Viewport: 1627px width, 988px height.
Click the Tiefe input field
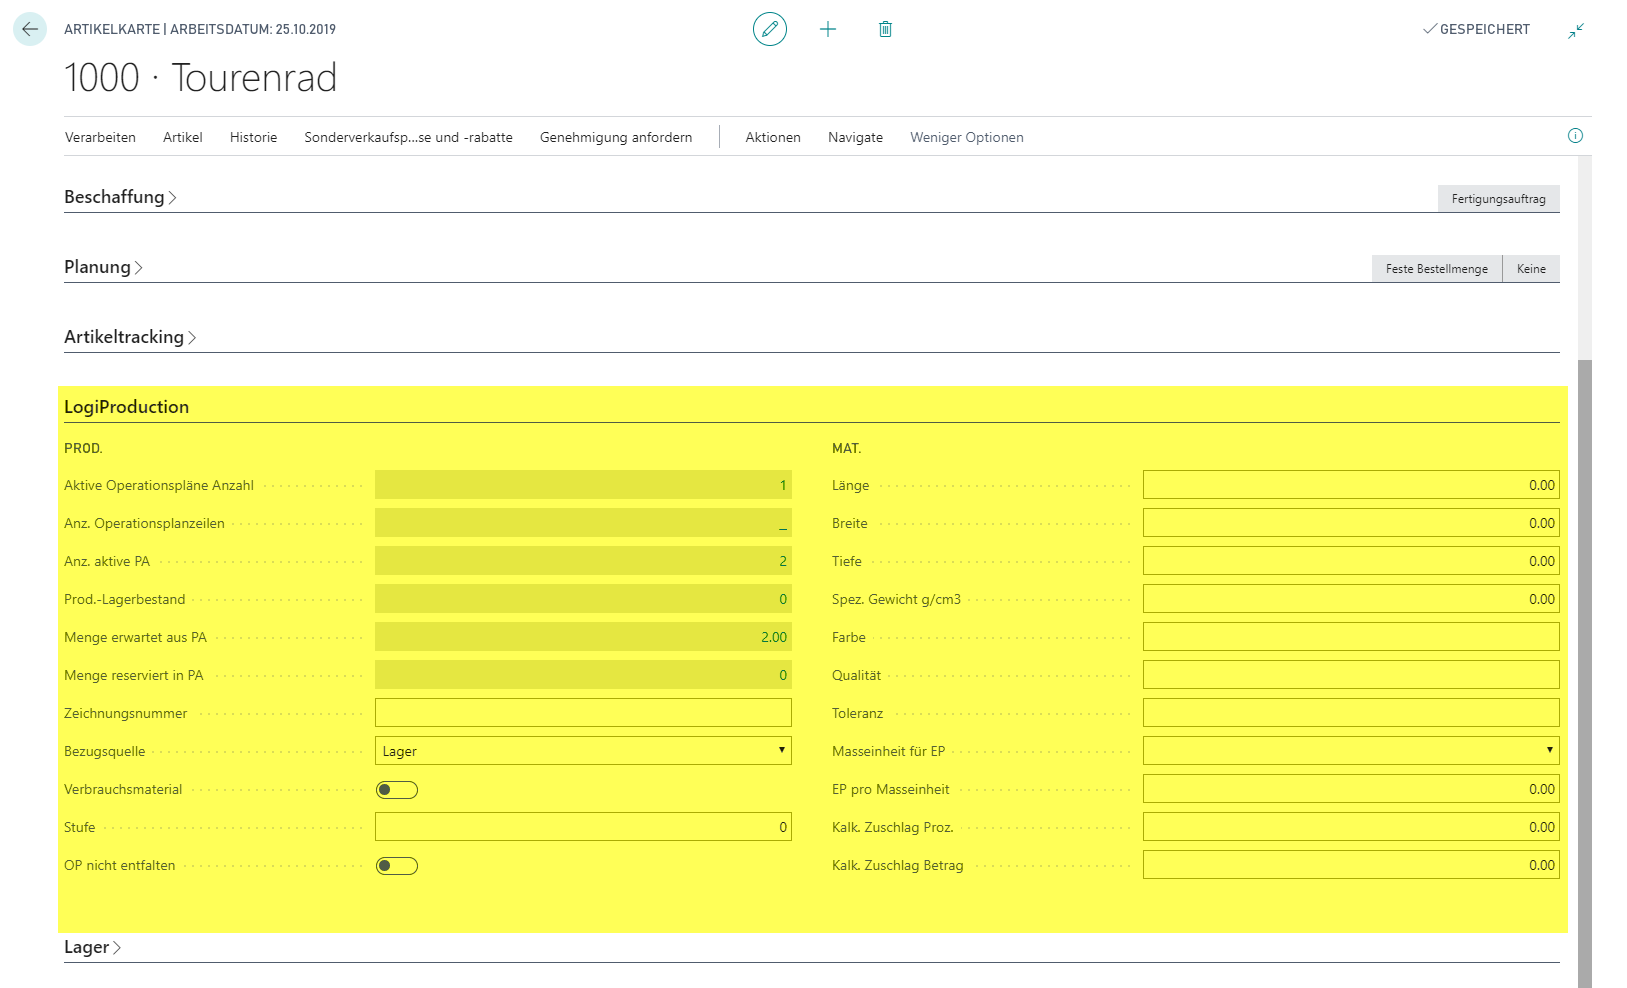(x=1351, y=561)
